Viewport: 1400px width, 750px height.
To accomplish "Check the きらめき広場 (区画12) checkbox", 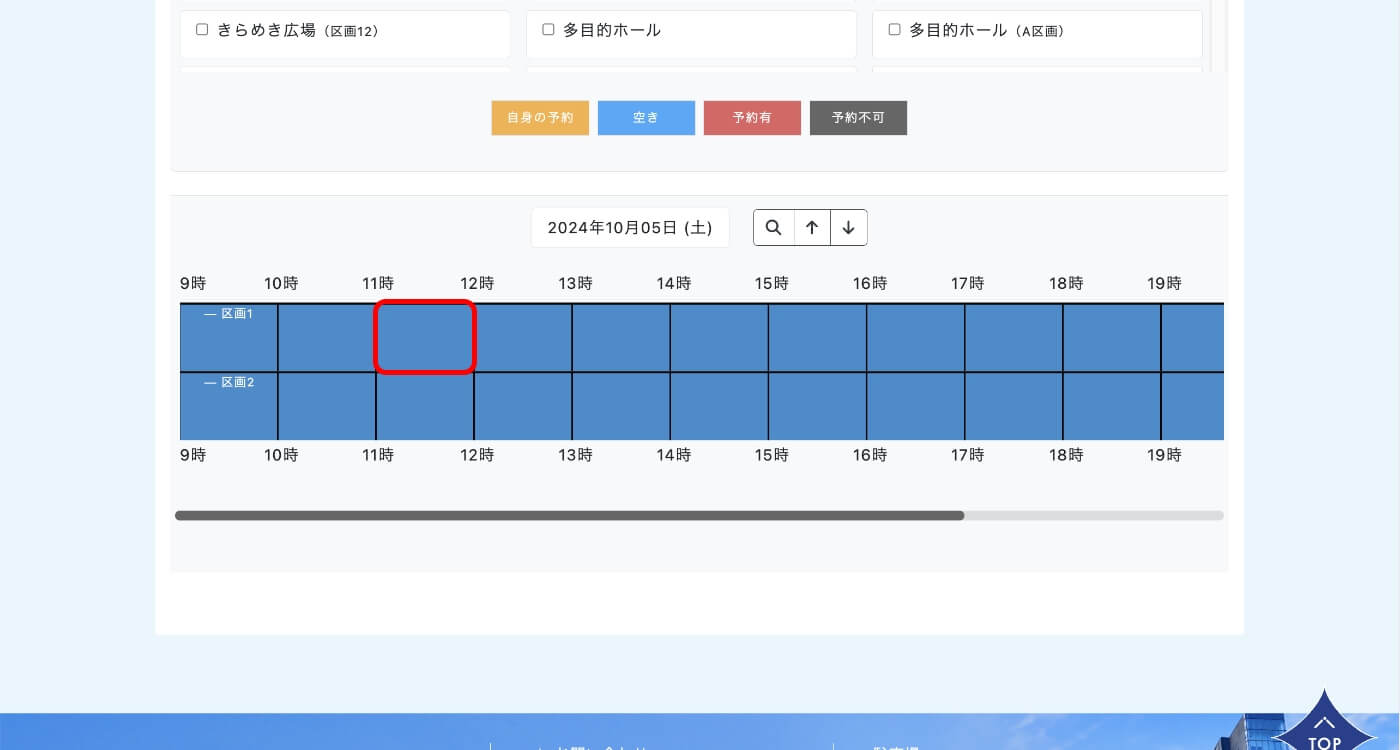I will coord(202,30).
